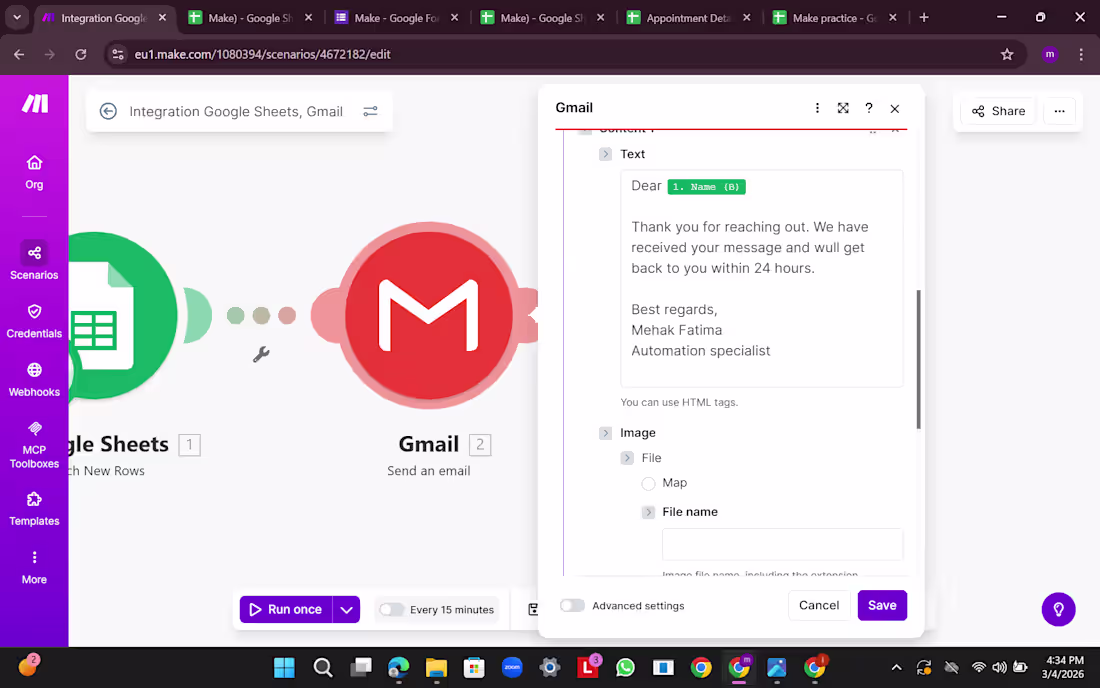View site information icon in address bar
The width and height of the screenshot is (1100, 688).
click(x=118, y=54)
